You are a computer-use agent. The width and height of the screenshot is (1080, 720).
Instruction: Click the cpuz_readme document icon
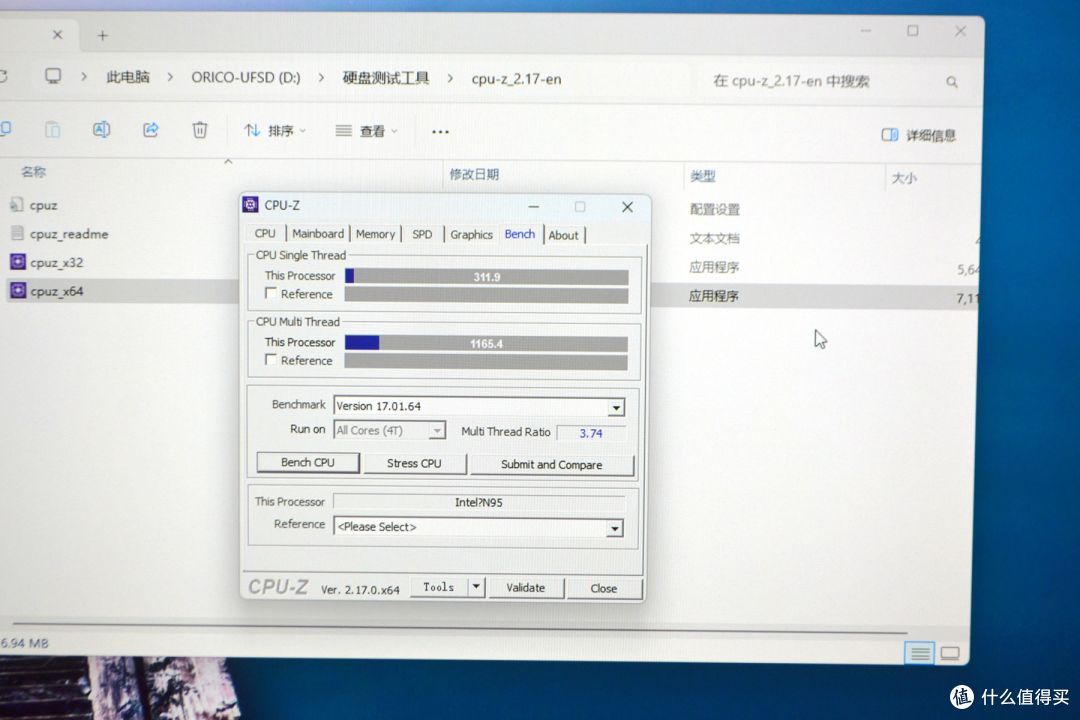pos(17,233)
